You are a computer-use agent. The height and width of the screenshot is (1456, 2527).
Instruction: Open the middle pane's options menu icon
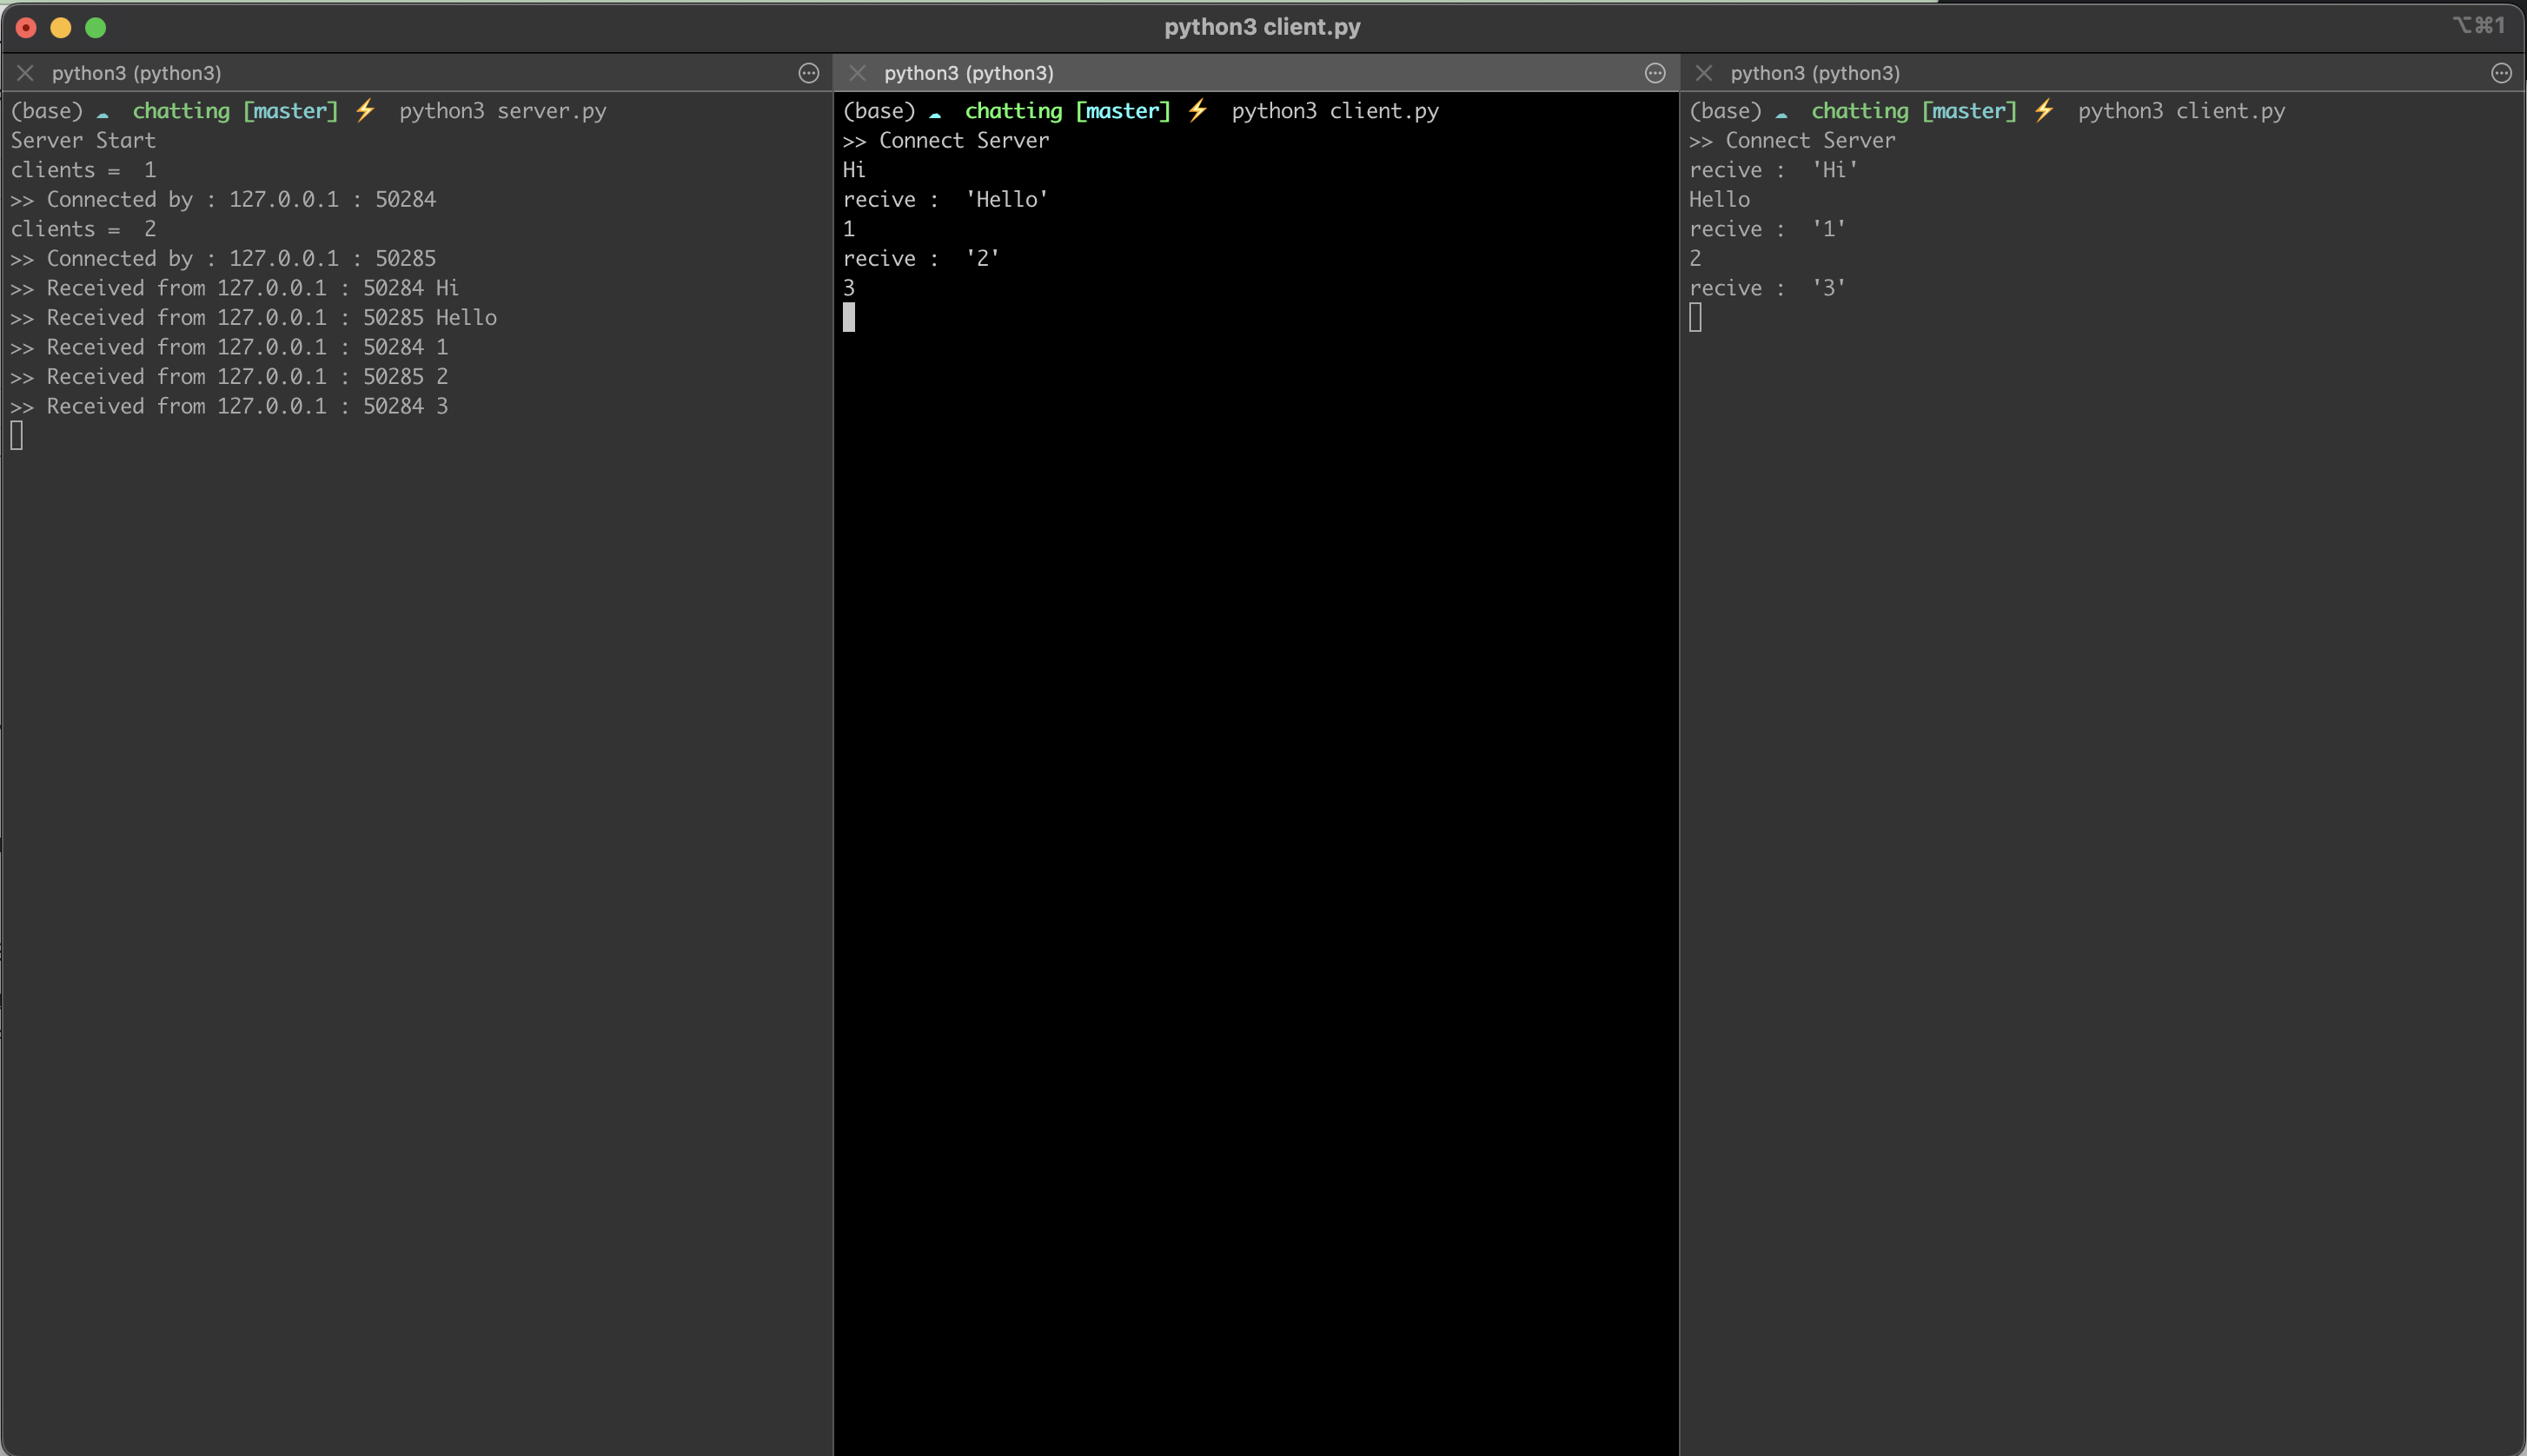pyautogui.click(x=1655, y=73)
